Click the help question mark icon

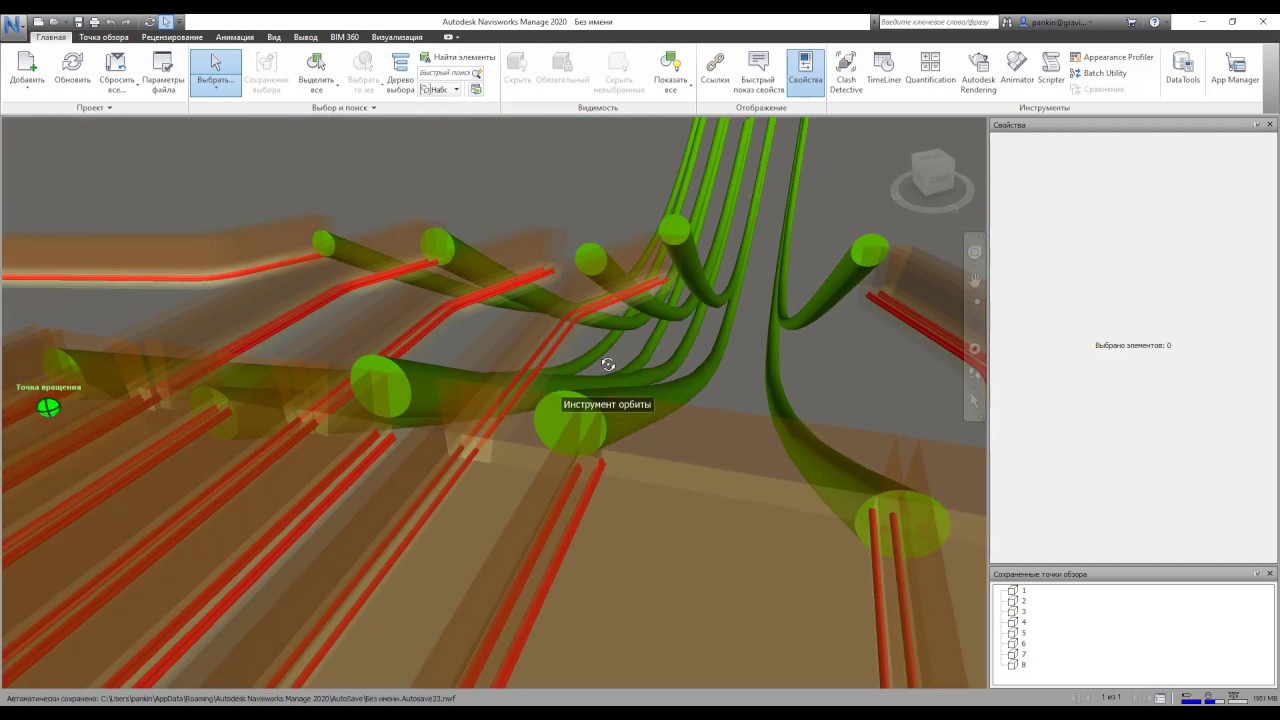(x=1154, y=22)
